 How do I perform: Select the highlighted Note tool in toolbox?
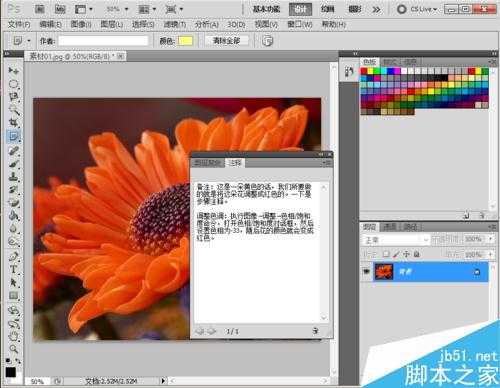pyautogui.click(x=13, y=136)
